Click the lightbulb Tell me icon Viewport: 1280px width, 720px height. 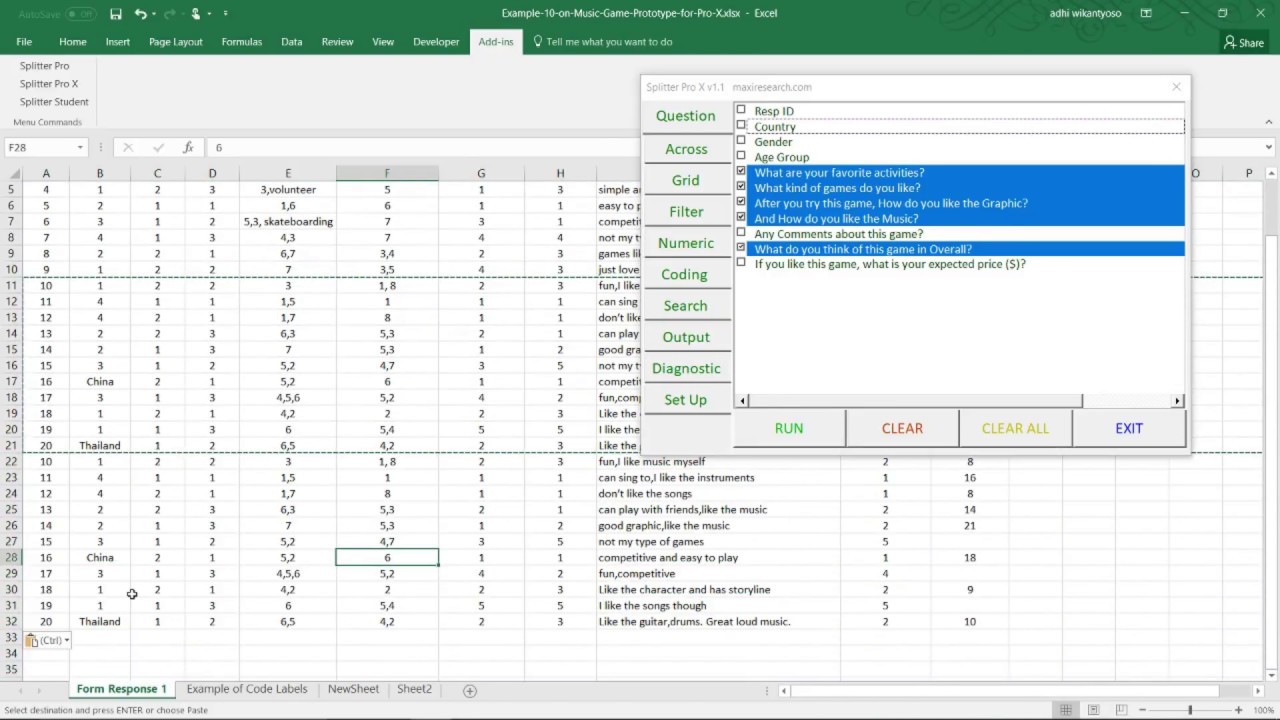pos(538,42)
